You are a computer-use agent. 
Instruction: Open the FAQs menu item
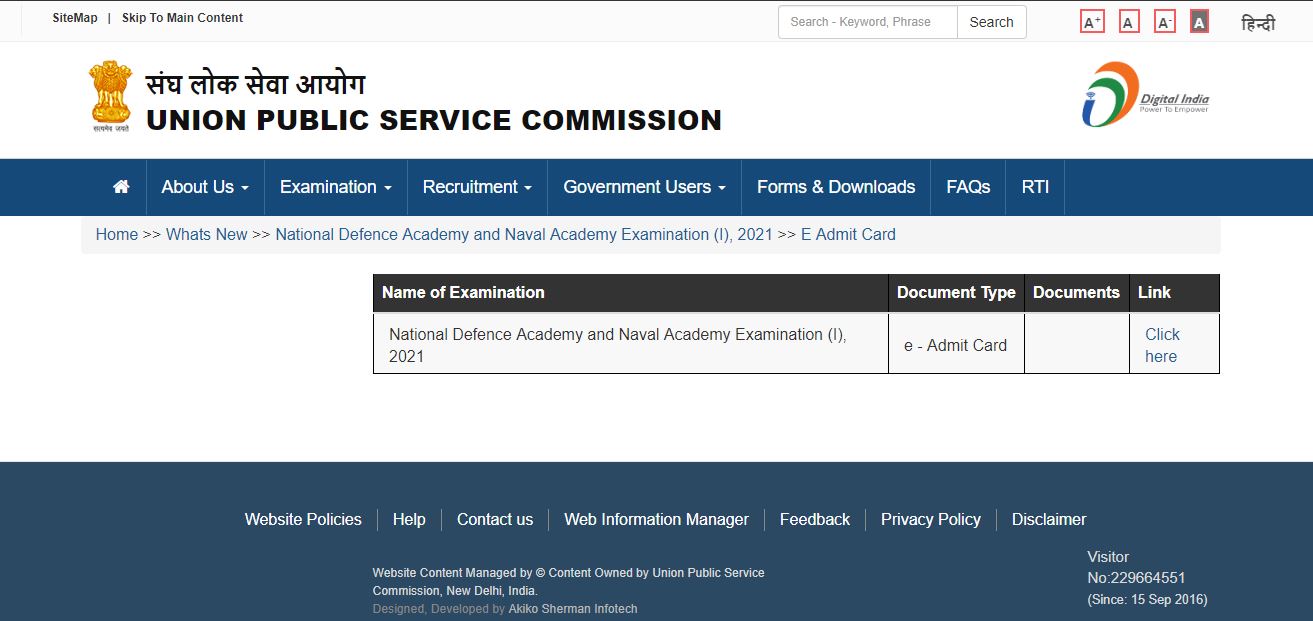tap(968, 187)
